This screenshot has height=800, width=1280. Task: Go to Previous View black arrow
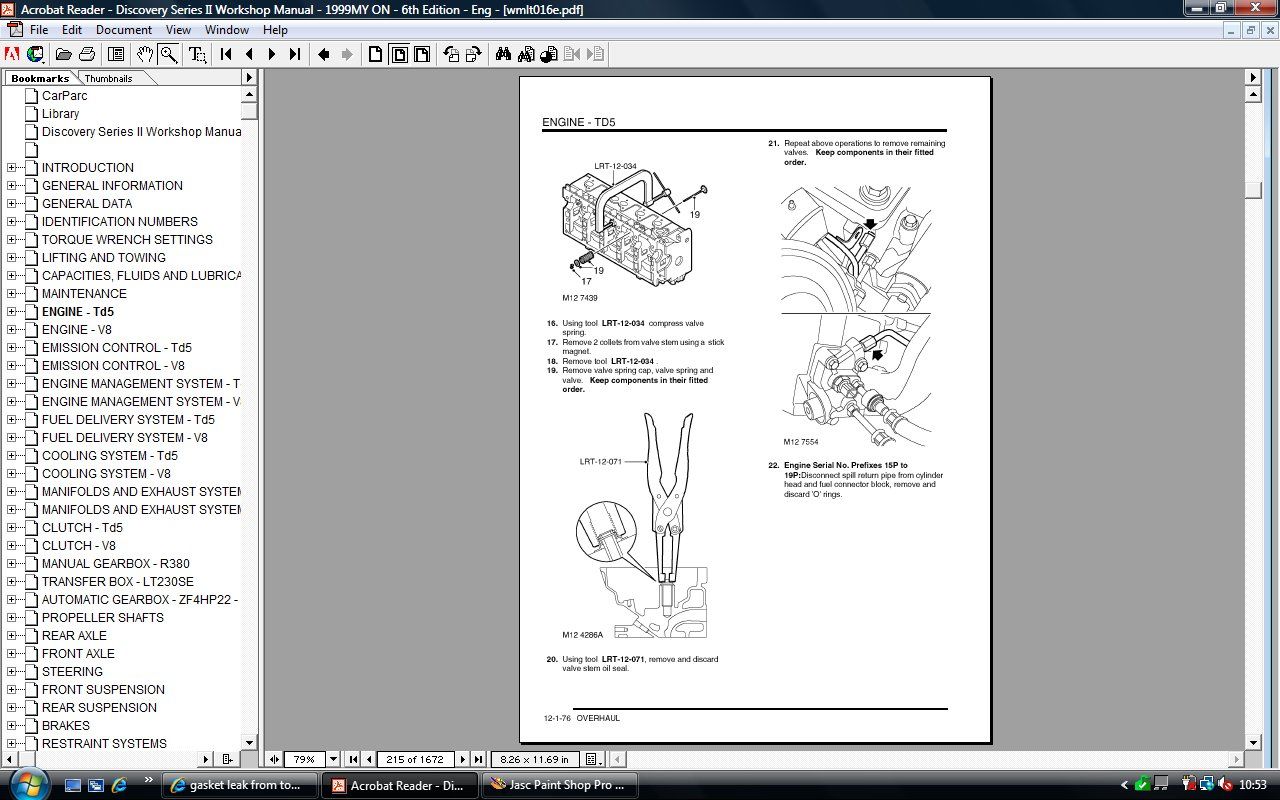[324, 54]
